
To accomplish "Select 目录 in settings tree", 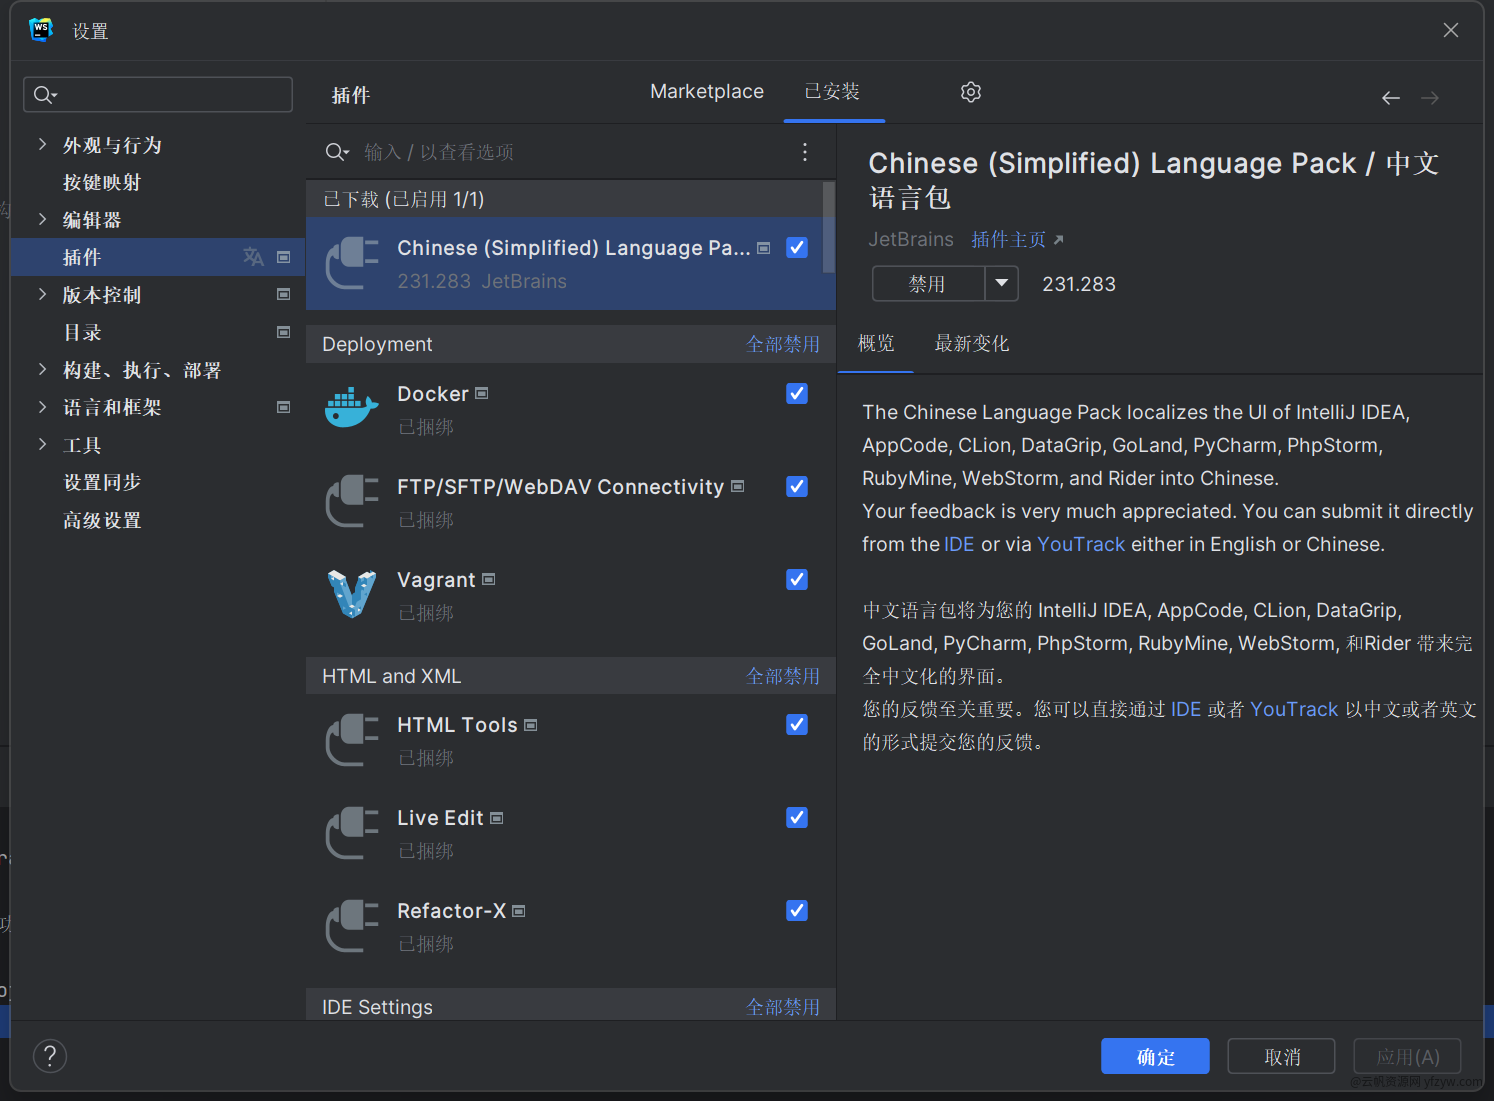I will (82, 333).
